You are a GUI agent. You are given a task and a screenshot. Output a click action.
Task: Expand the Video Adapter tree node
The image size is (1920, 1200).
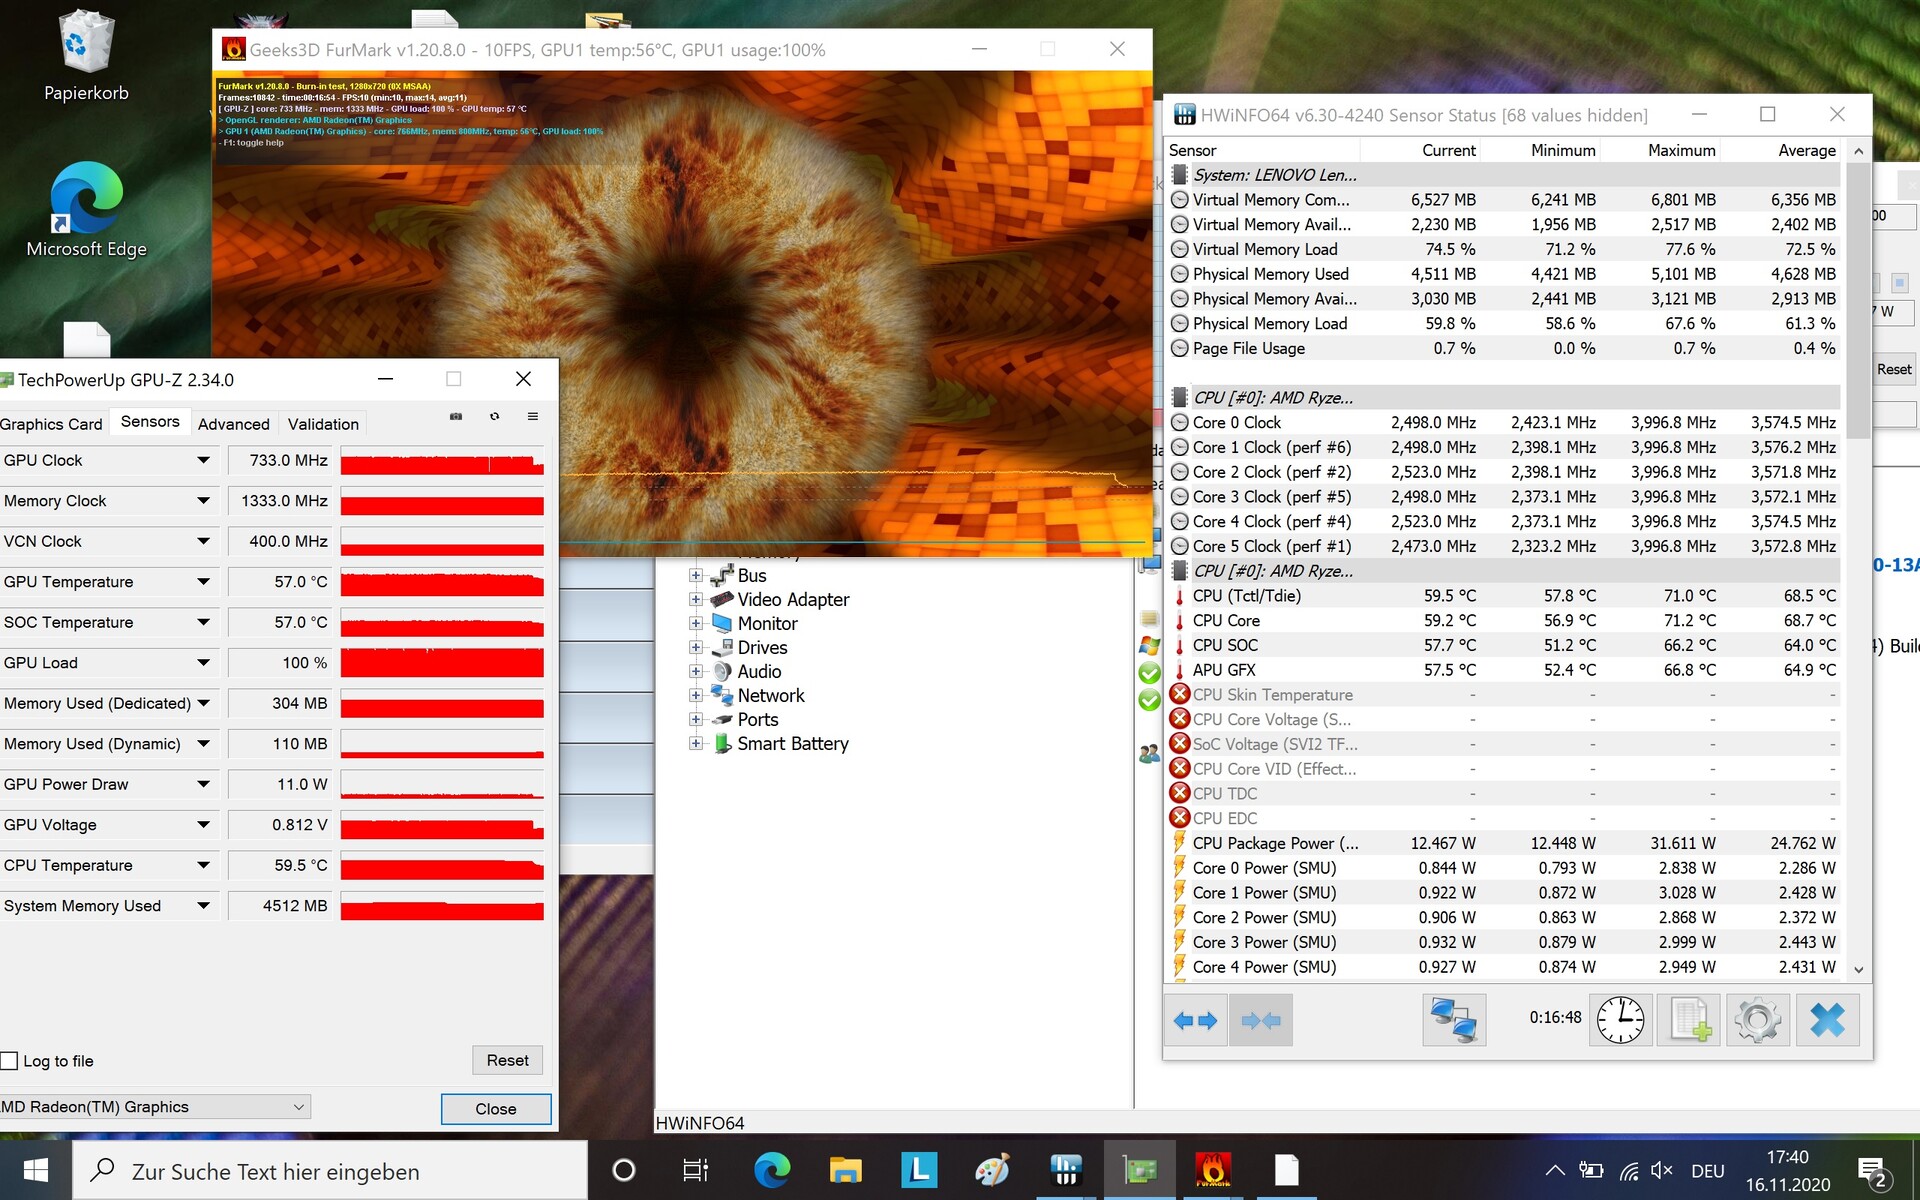tap(695, 599)
